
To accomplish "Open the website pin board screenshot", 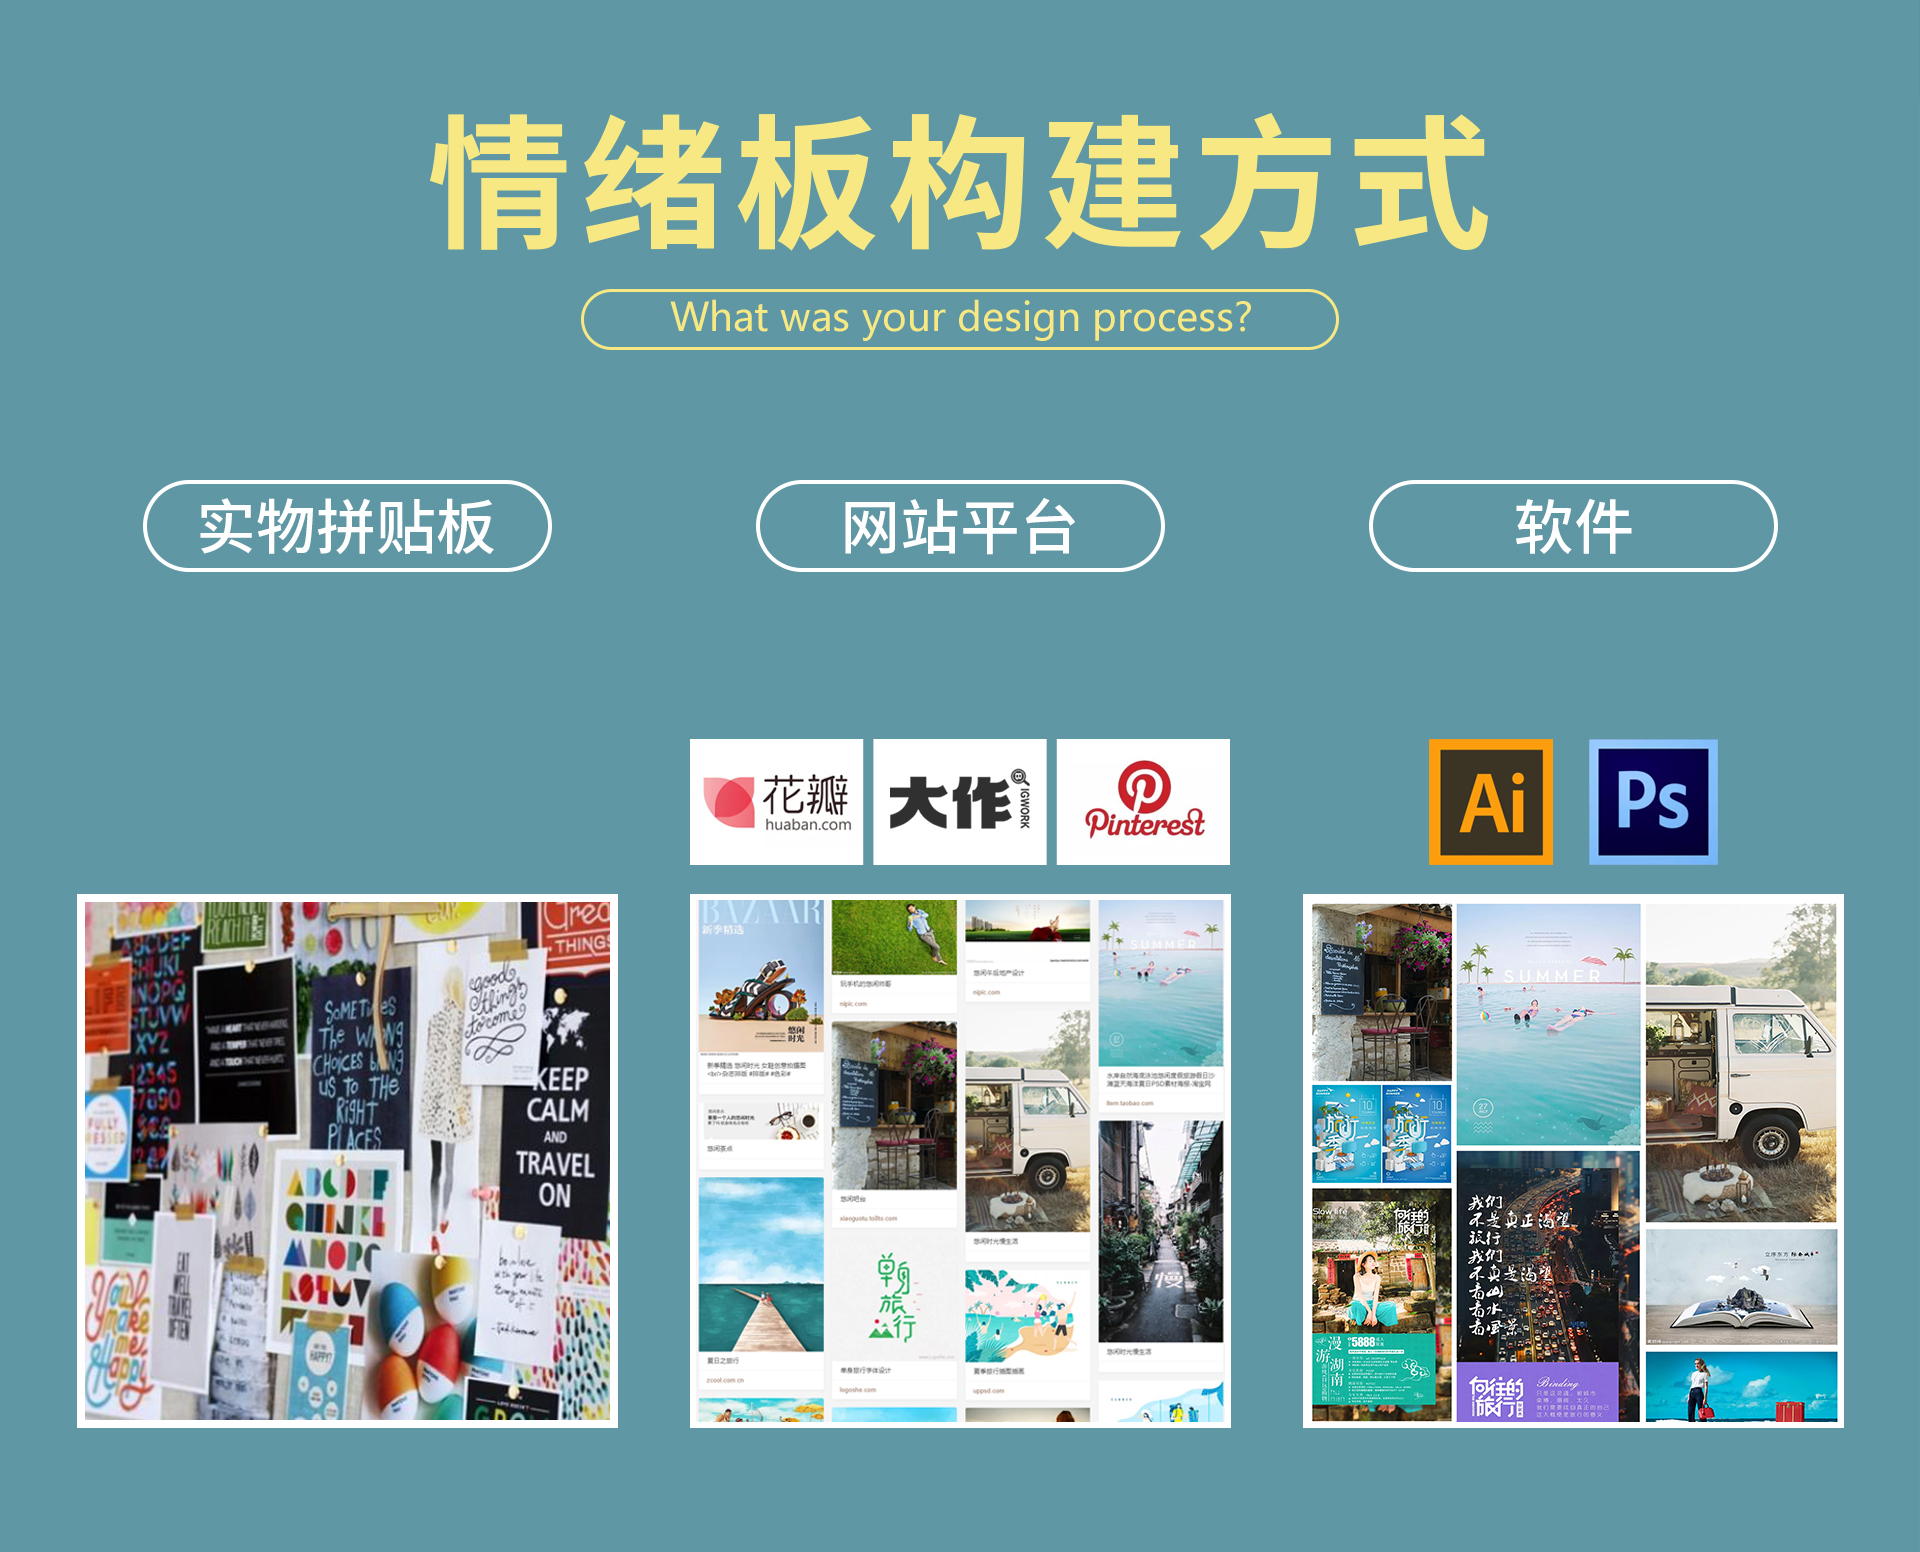I will (x=959, y=1160).
